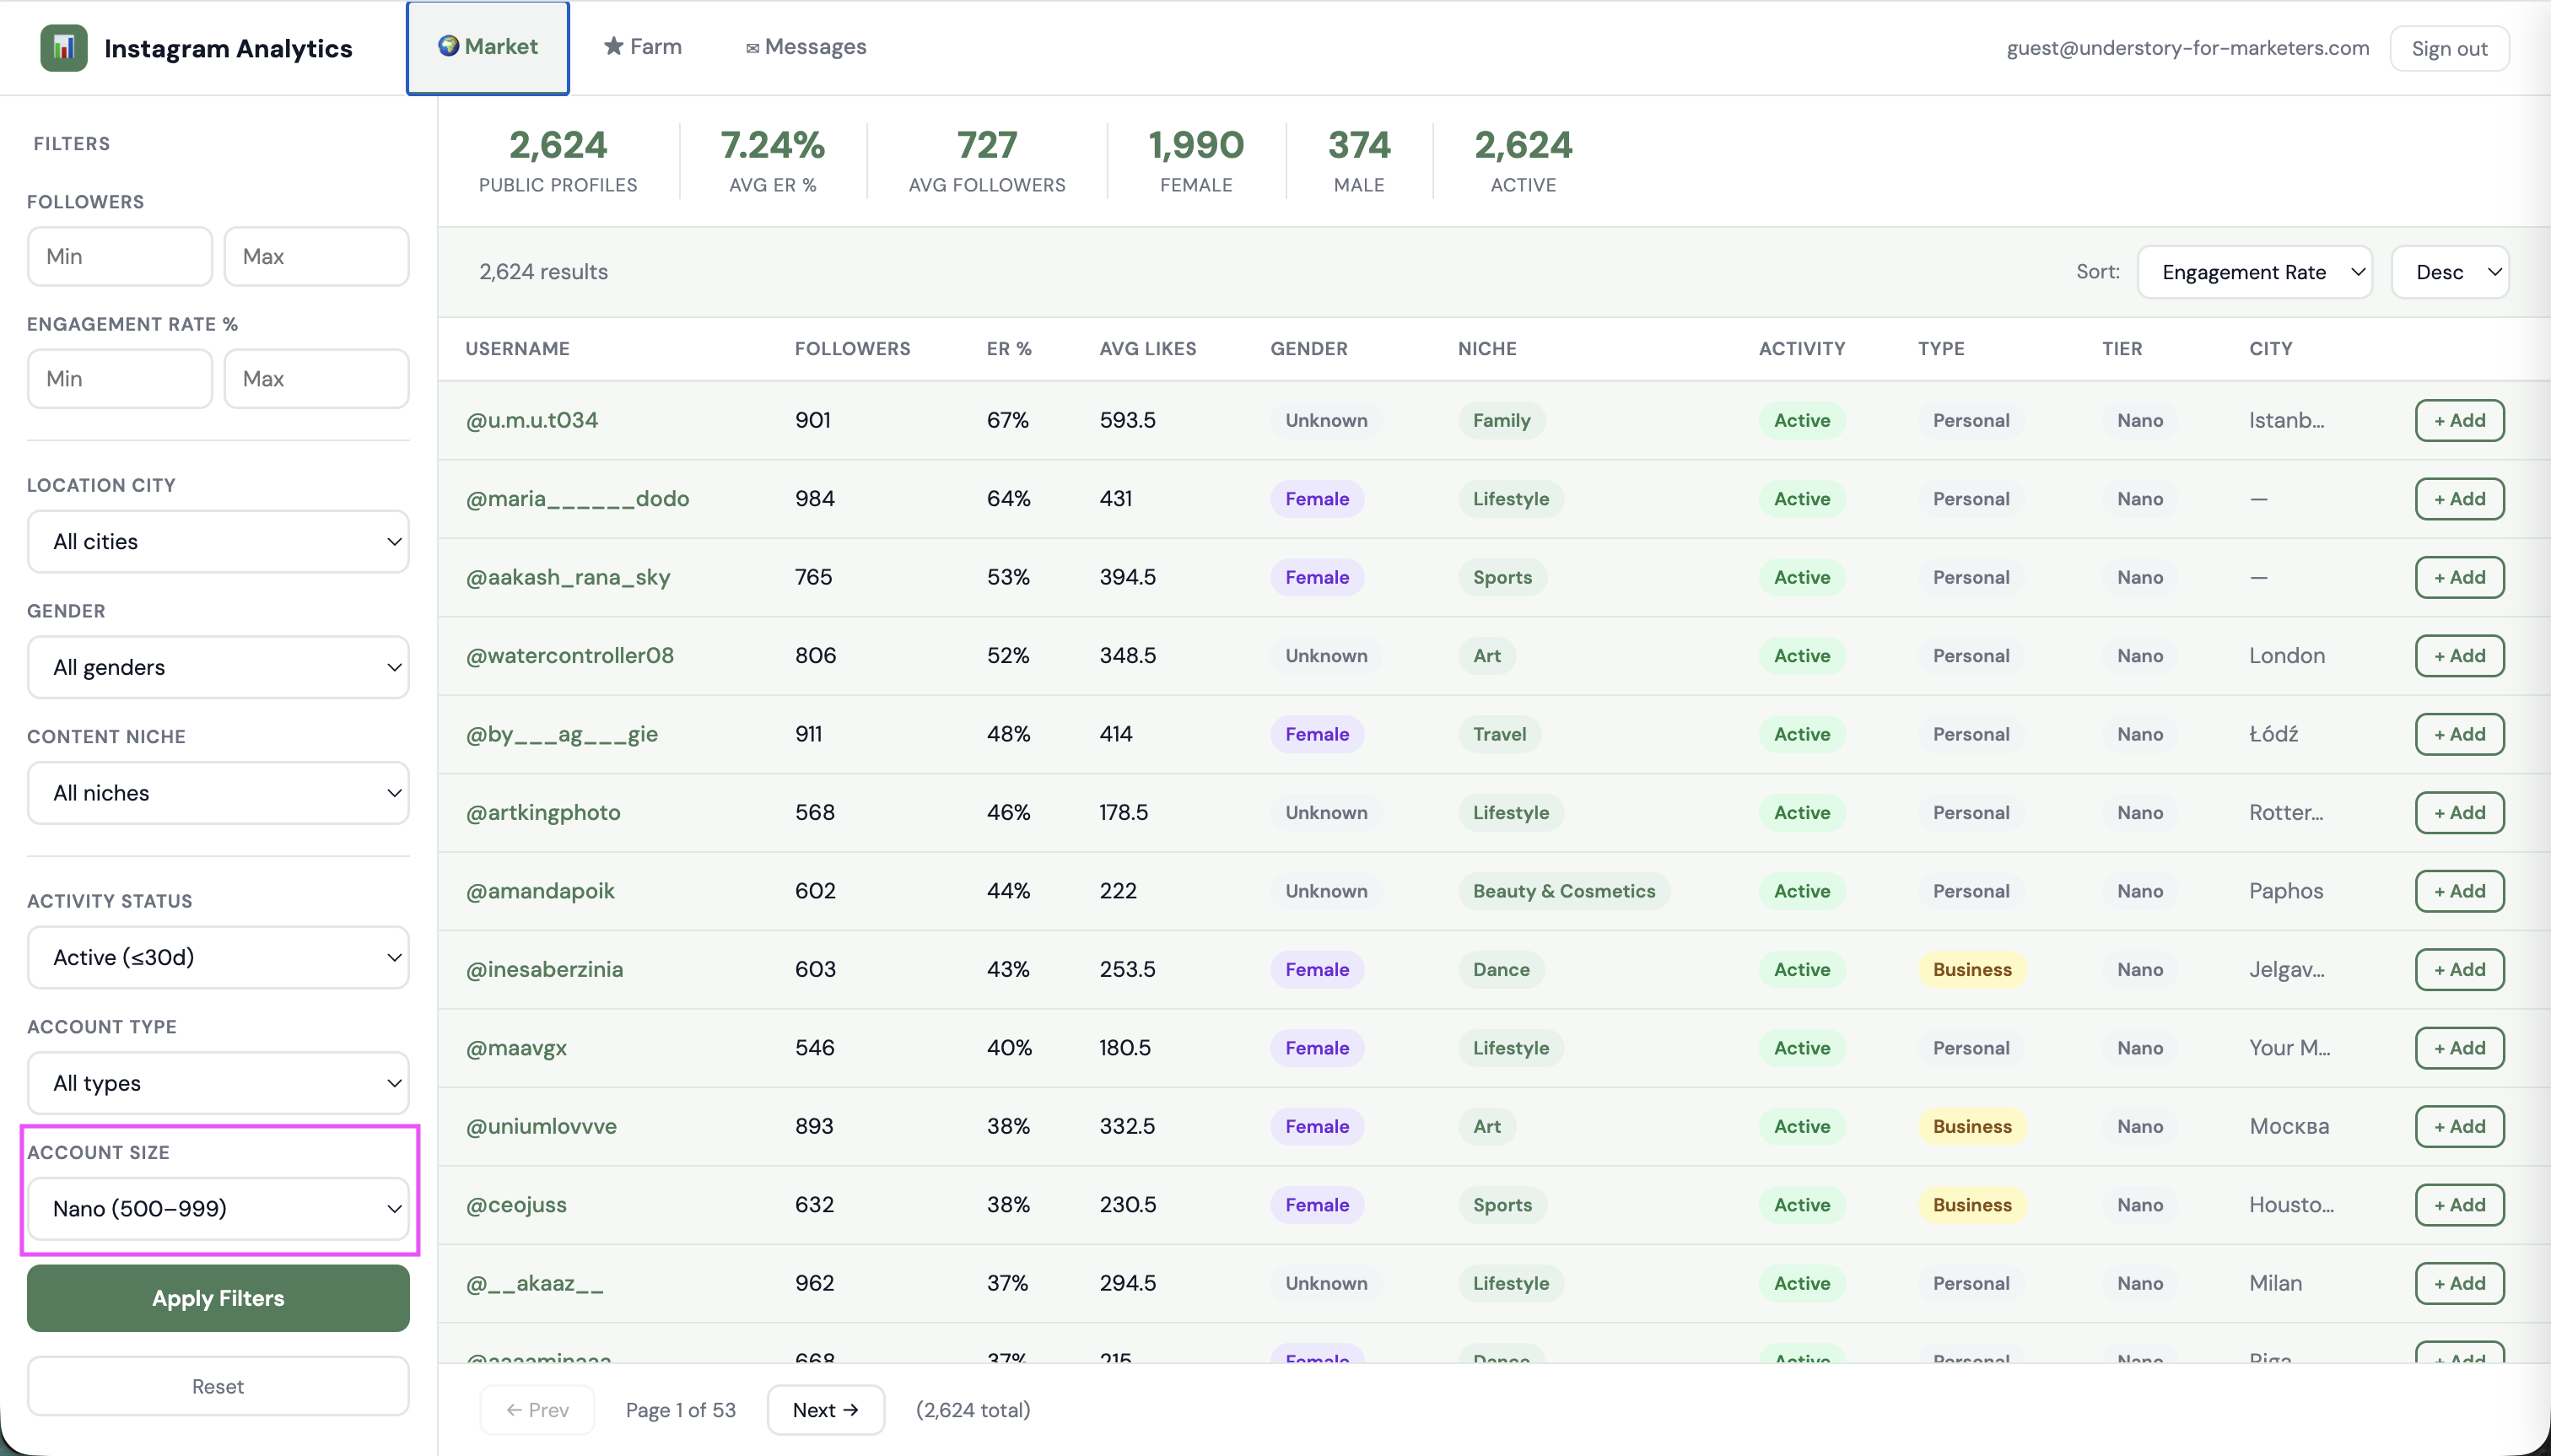
Task: Sign out of the account
Action: tap(2449, 47)
